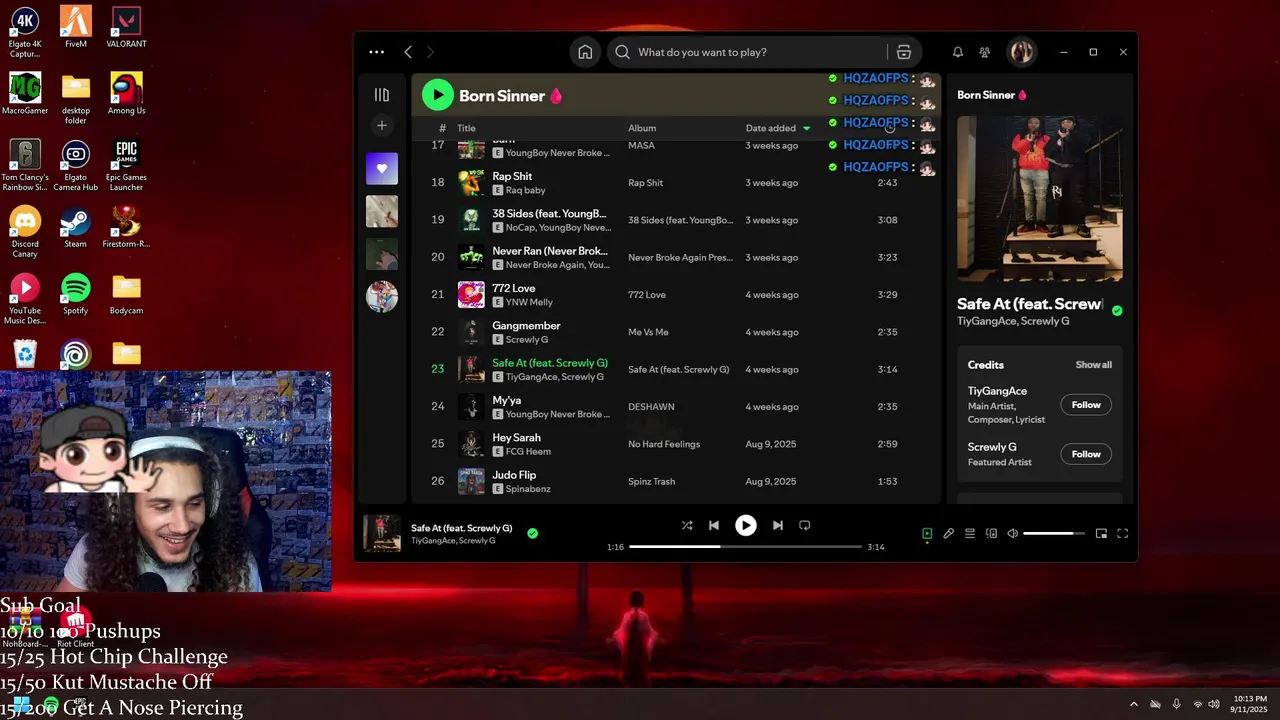Viewport: 1280px width, 720px height.
Task: Mute with the volume speaker icon
Action: coord(1012,534)
